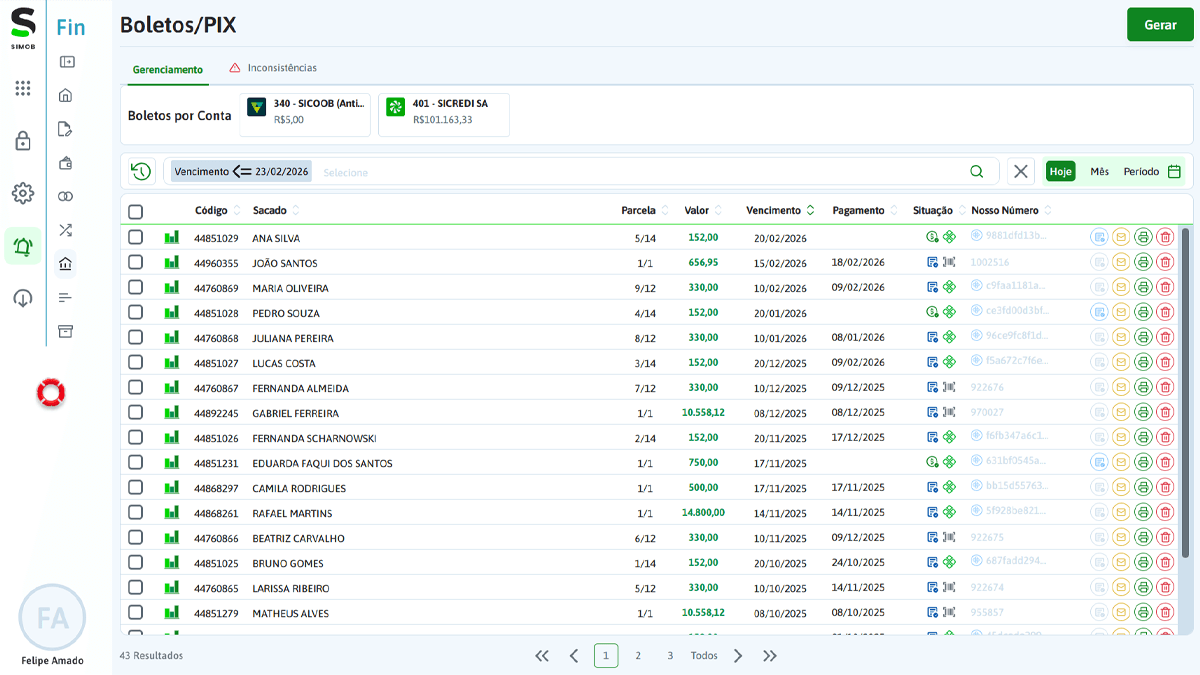Open the apps grid in left sidebar
This screenshot has height=675, width=1200.
(x=23, y=88)
